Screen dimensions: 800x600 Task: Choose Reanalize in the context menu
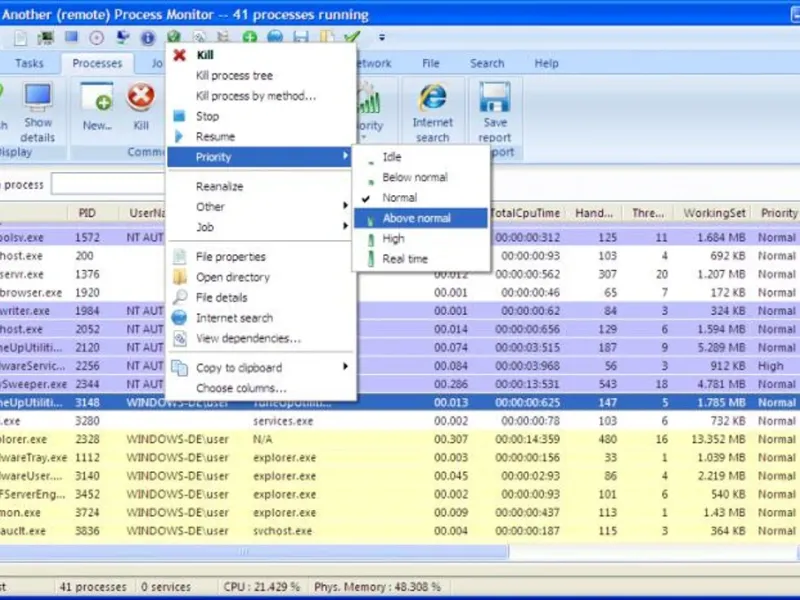(x=260, y=186)
